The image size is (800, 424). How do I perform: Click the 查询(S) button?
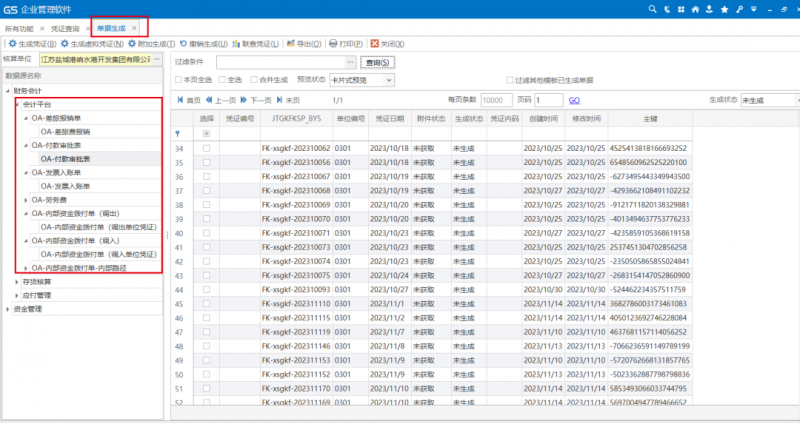point(378,62)
